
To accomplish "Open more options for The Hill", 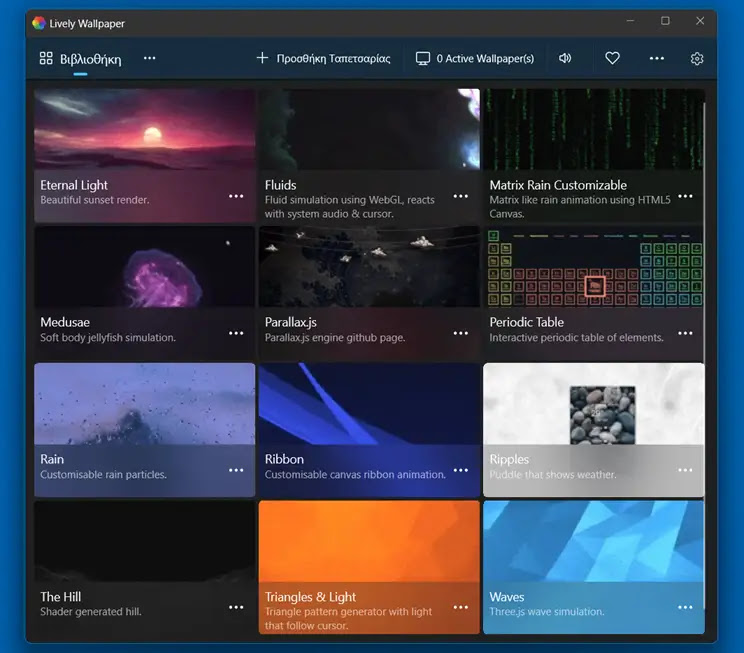I will 236,607.
